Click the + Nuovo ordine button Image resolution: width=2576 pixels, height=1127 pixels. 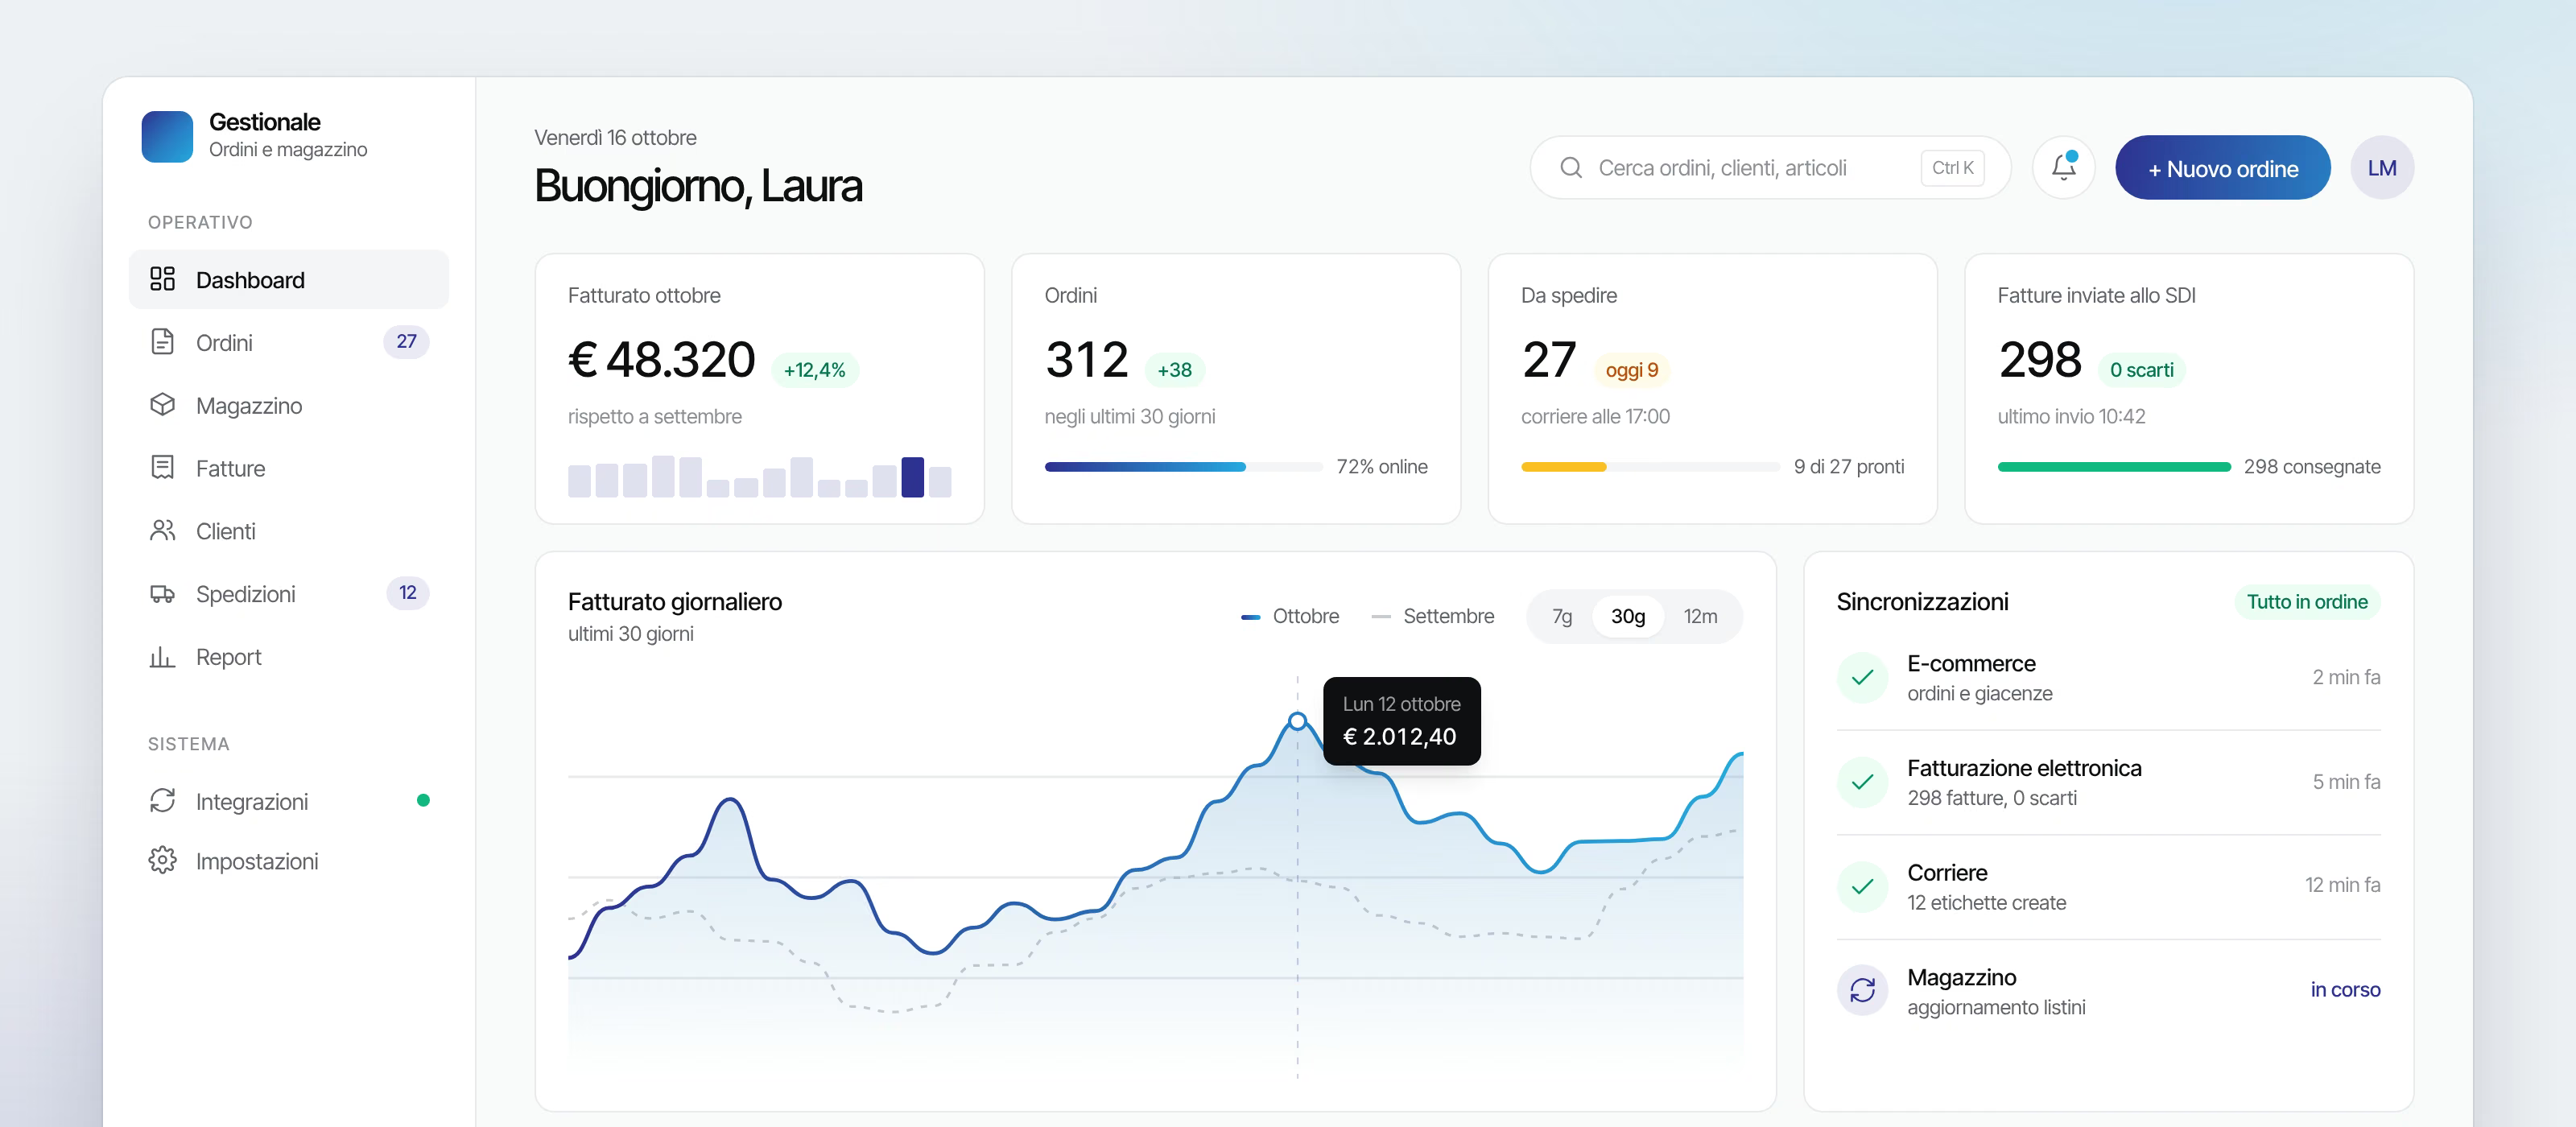point(2222,168)
